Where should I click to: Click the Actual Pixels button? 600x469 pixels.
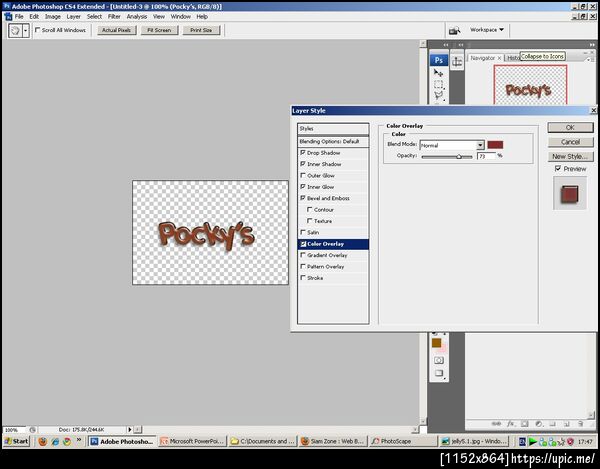[117, 30]
